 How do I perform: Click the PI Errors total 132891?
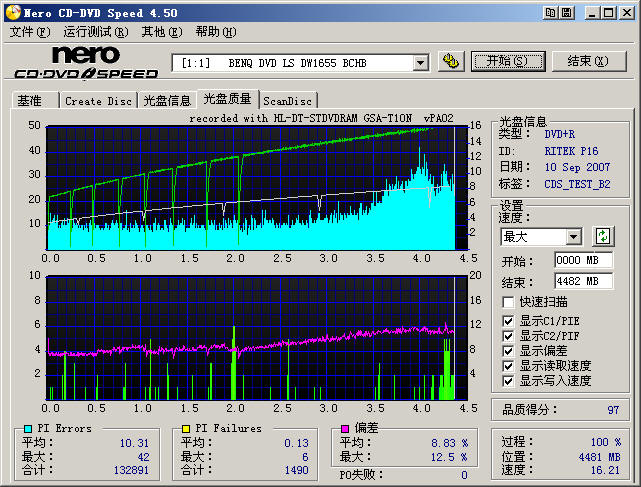coord(131,470)
